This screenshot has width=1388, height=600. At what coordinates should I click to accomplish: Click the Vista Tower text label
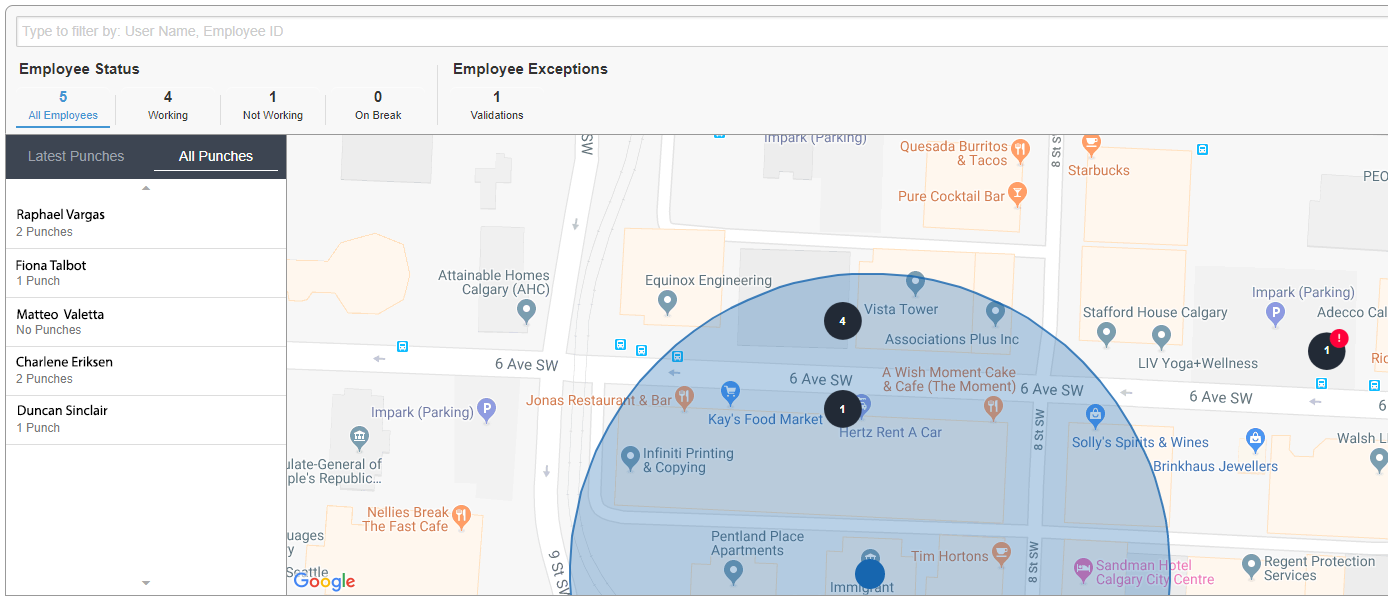pos(901,309)
